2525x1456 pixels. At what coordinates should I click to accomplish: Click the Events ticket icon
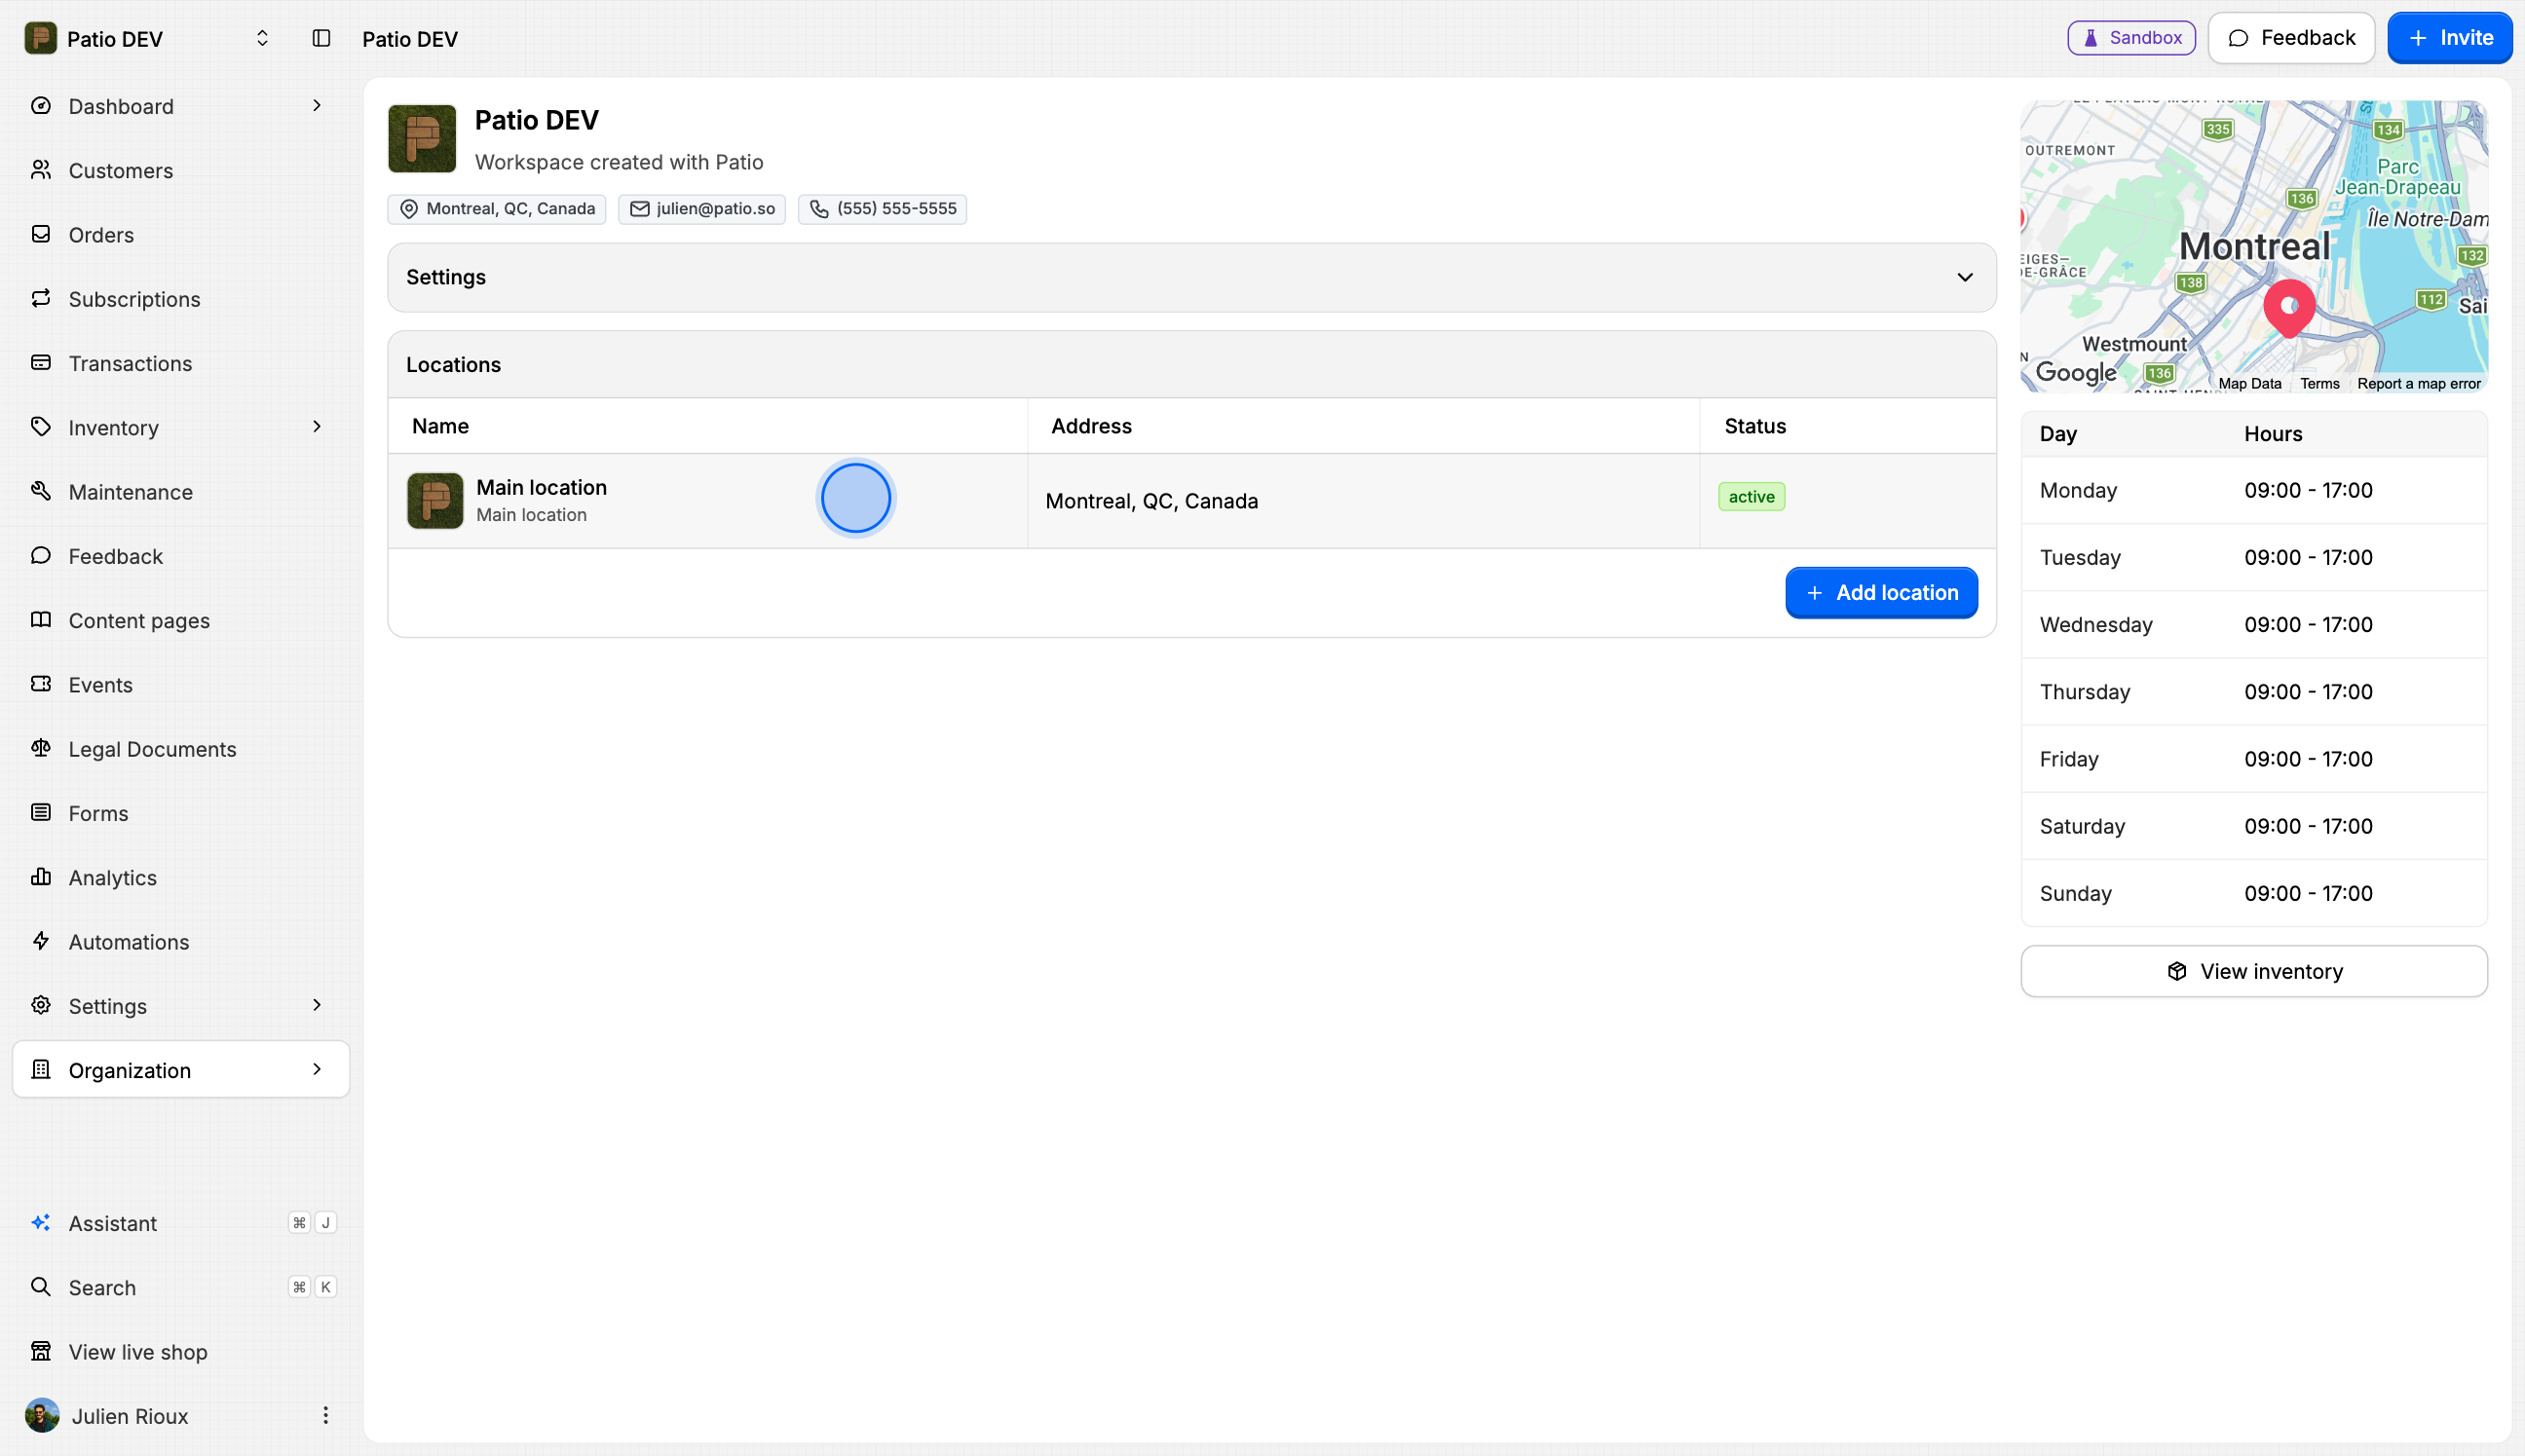point(41,684)
